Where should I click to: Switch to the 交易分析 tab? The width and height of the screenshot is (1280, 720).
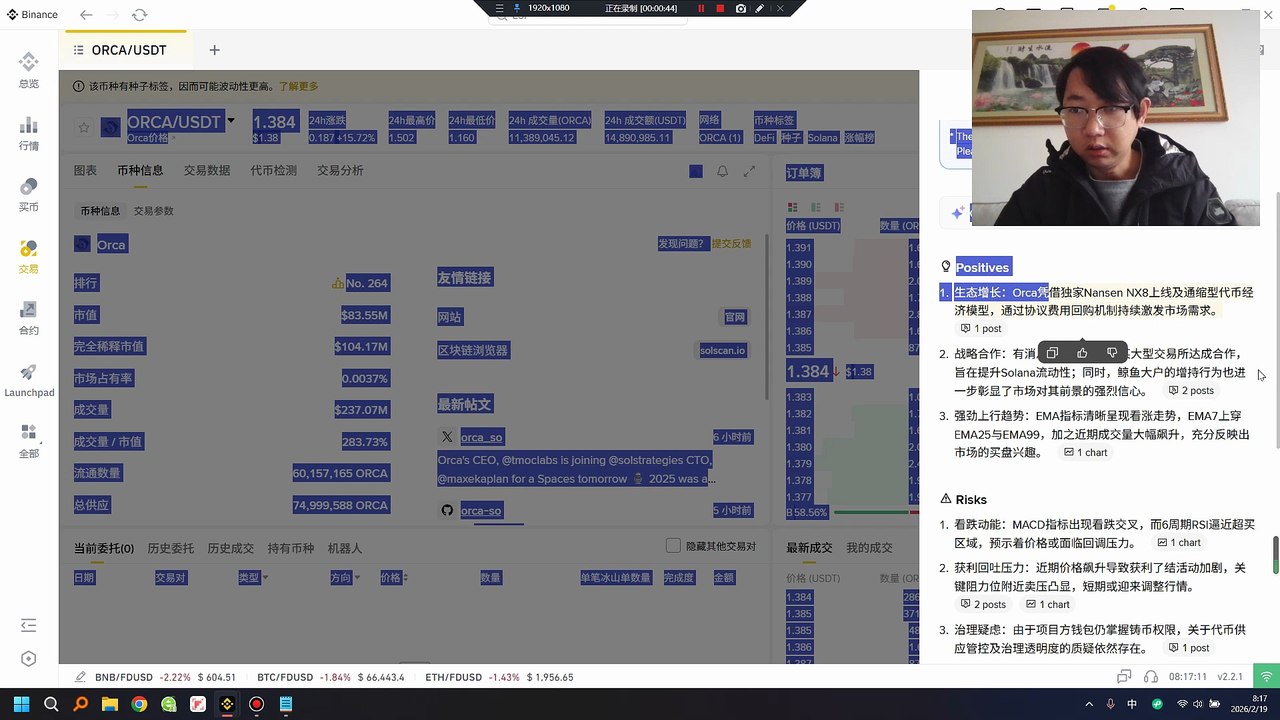340,171
